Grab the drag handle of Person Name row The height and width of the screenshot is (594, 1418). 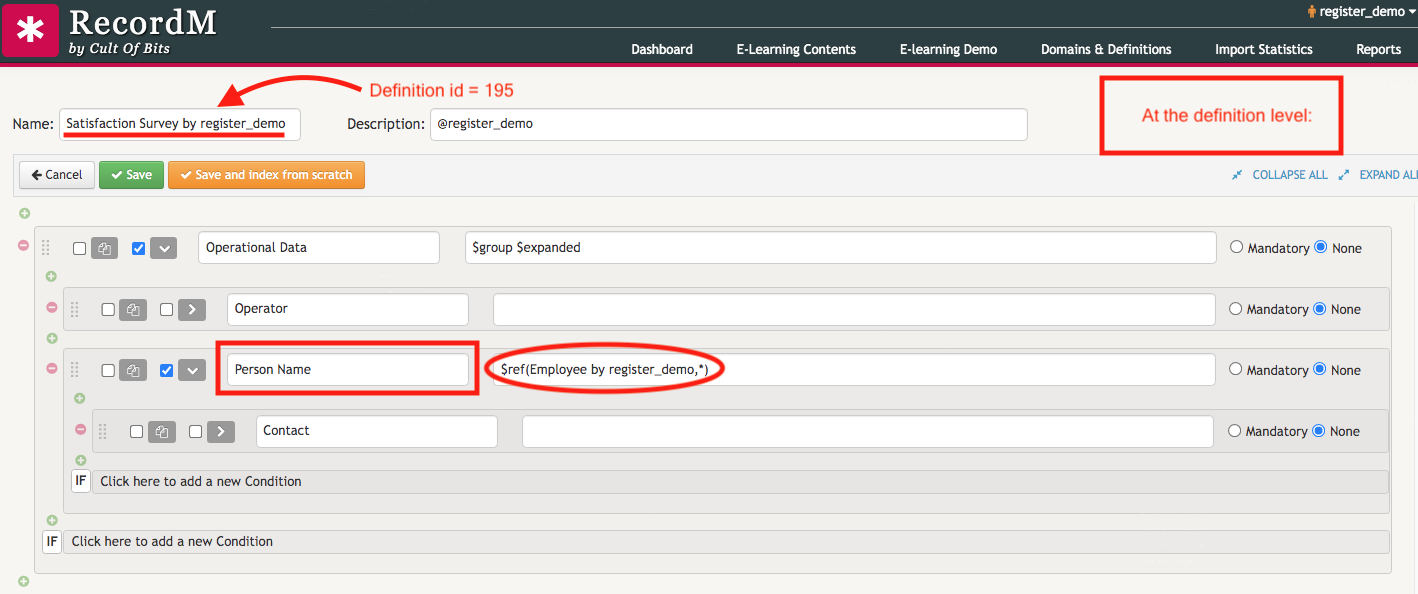point(74,370)
